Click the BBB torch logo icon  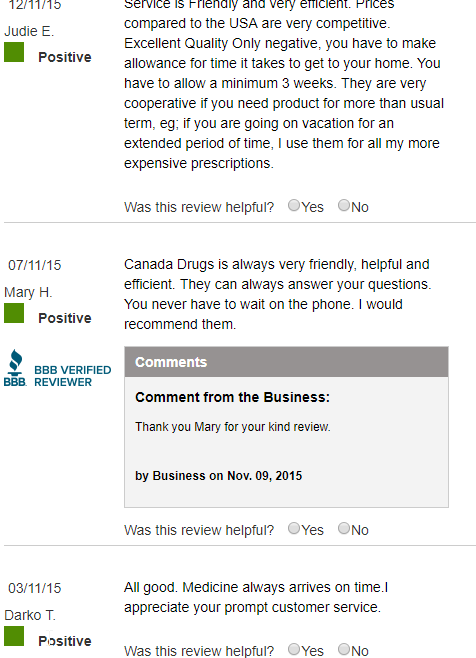pyautogui.click(x=15, y=368)
